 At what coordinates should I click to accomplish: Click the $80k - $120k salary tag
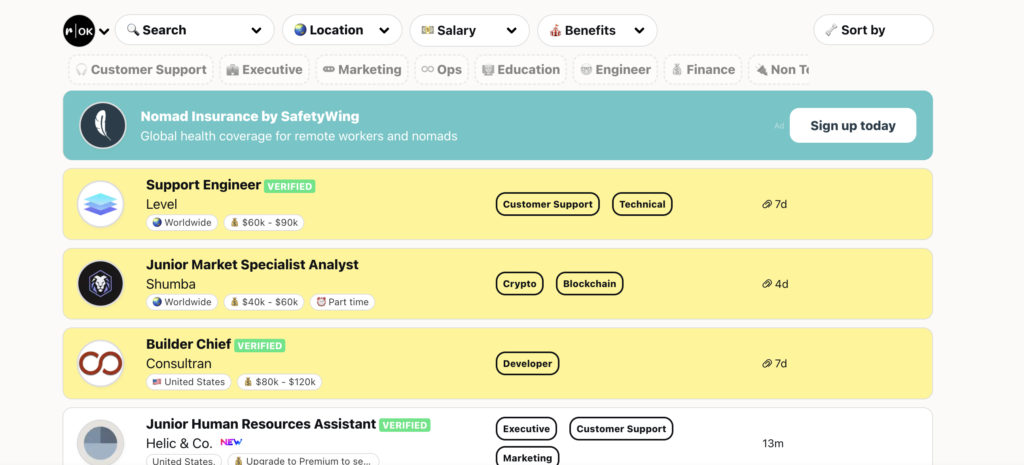pos(280,382)
